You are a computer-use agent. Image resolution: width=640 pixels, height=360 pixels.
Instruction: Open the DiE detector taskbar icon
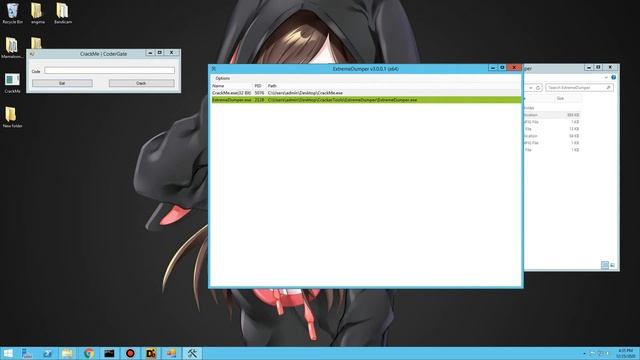point(151,353)
